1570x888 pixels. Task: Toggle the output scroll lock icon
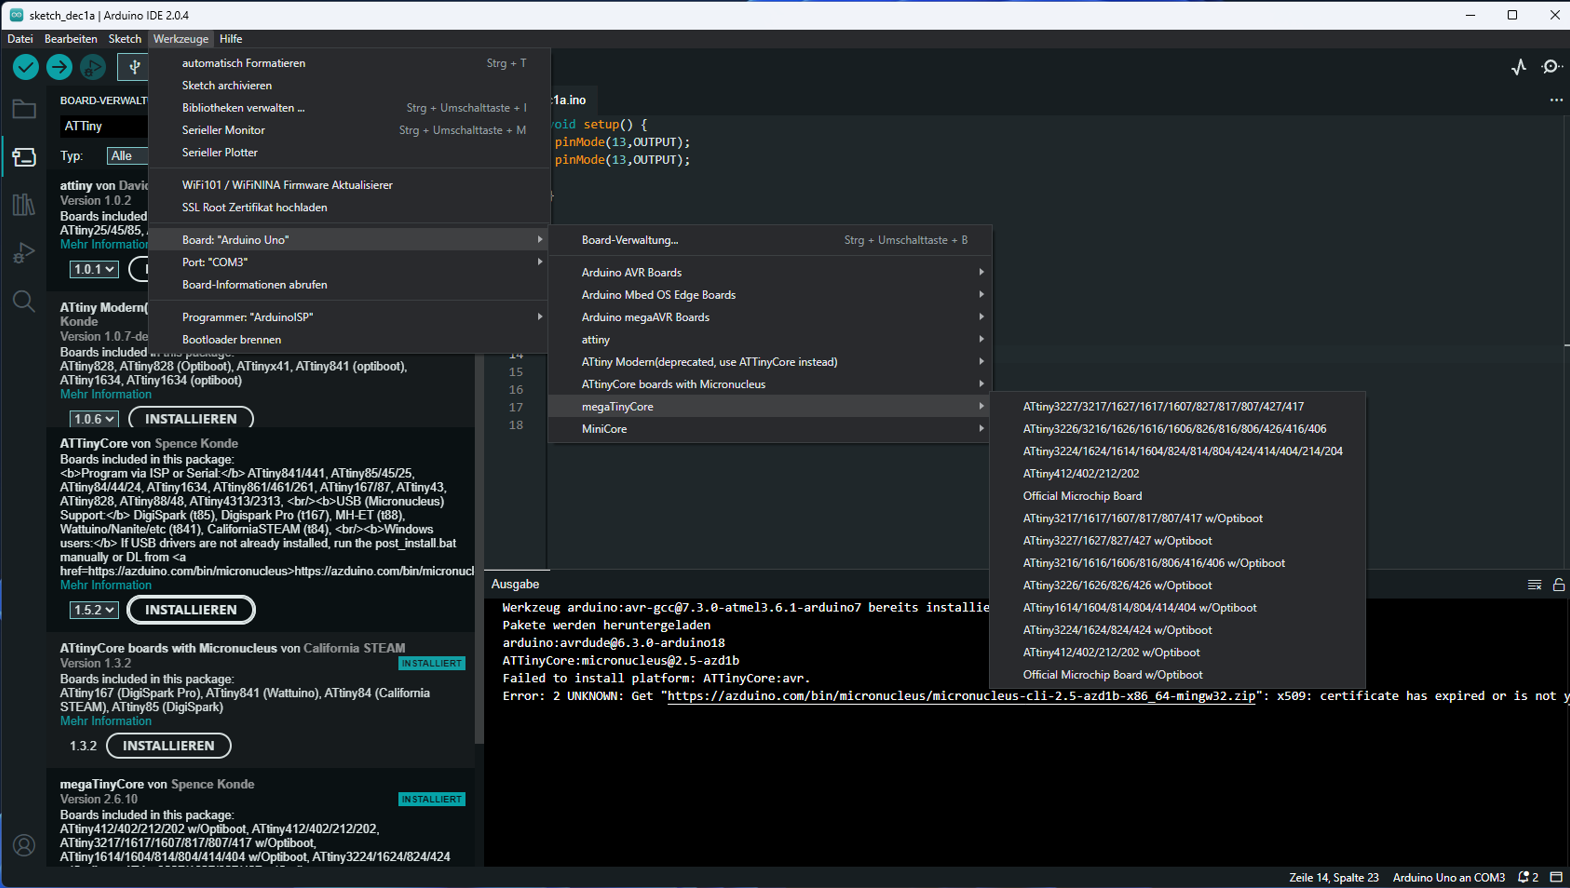(1559, 585)
